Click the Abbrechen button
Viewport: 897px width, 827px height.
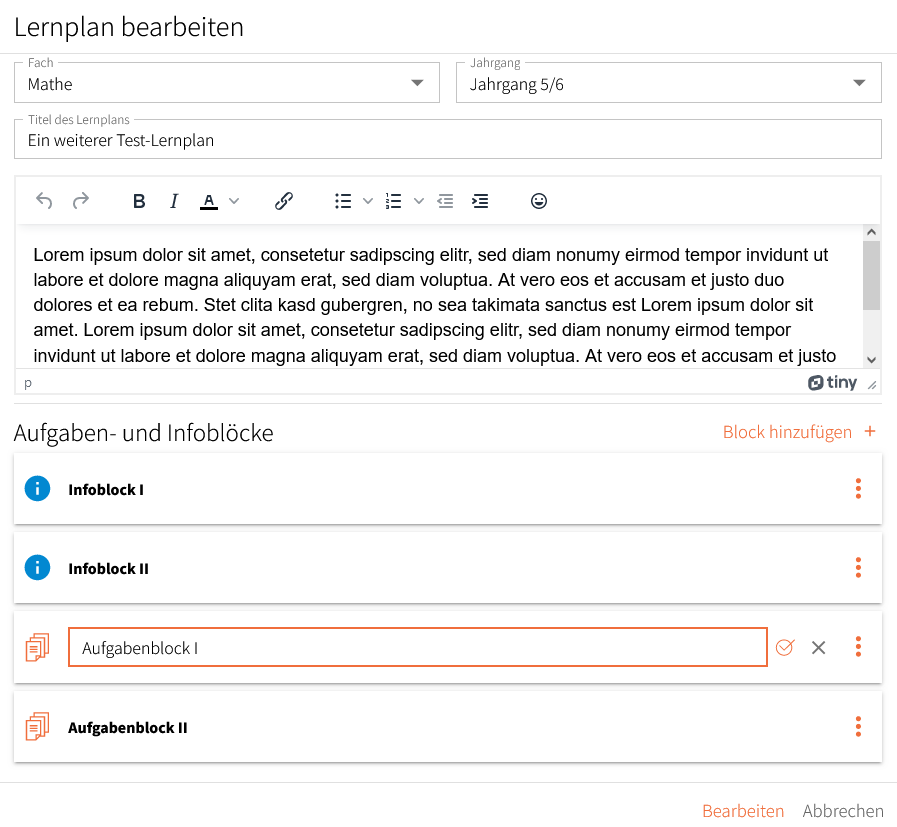[x=843, y=810]
